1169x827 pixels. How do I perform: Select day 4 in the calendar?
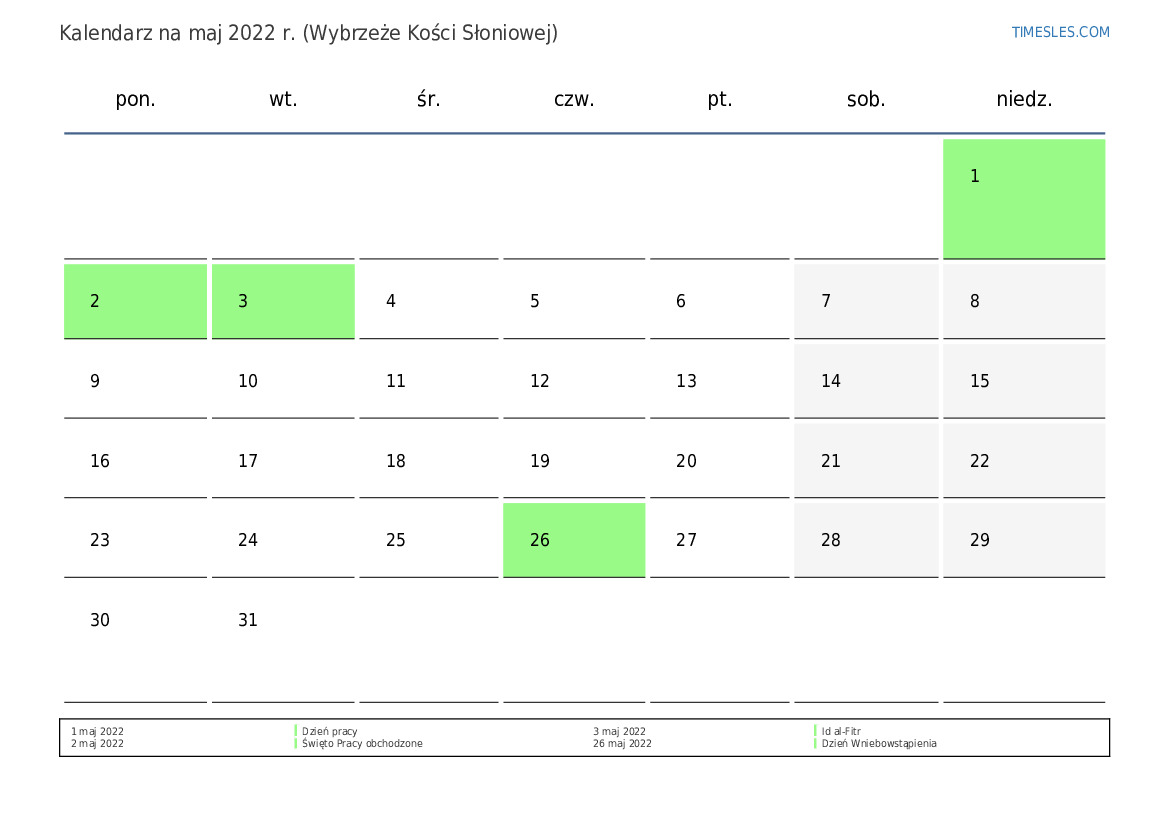pyautogui.click(x=429, y=301)
